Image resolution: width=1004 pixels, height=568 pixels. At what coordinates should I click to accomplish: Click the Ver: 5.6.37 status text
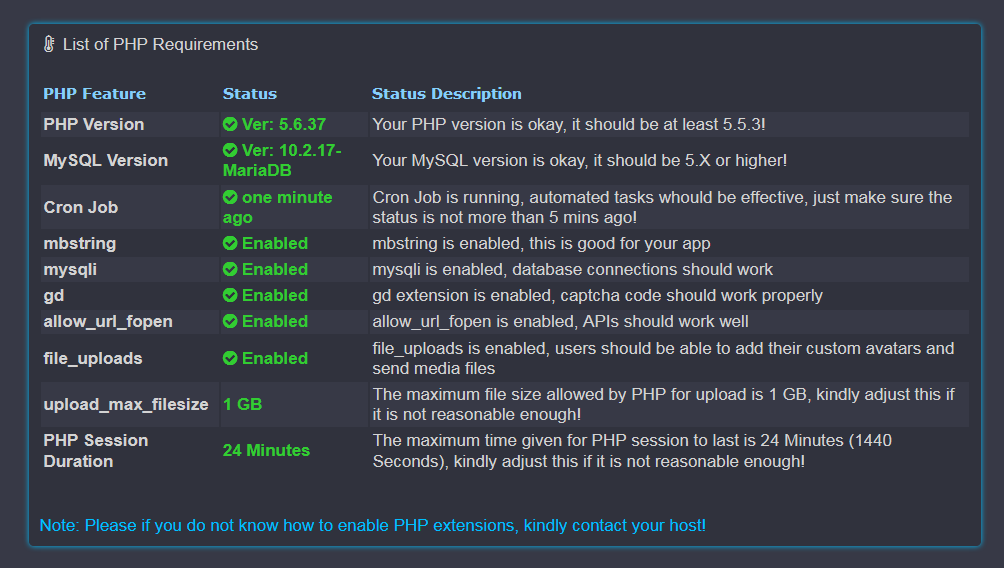(x=284, y=124)
